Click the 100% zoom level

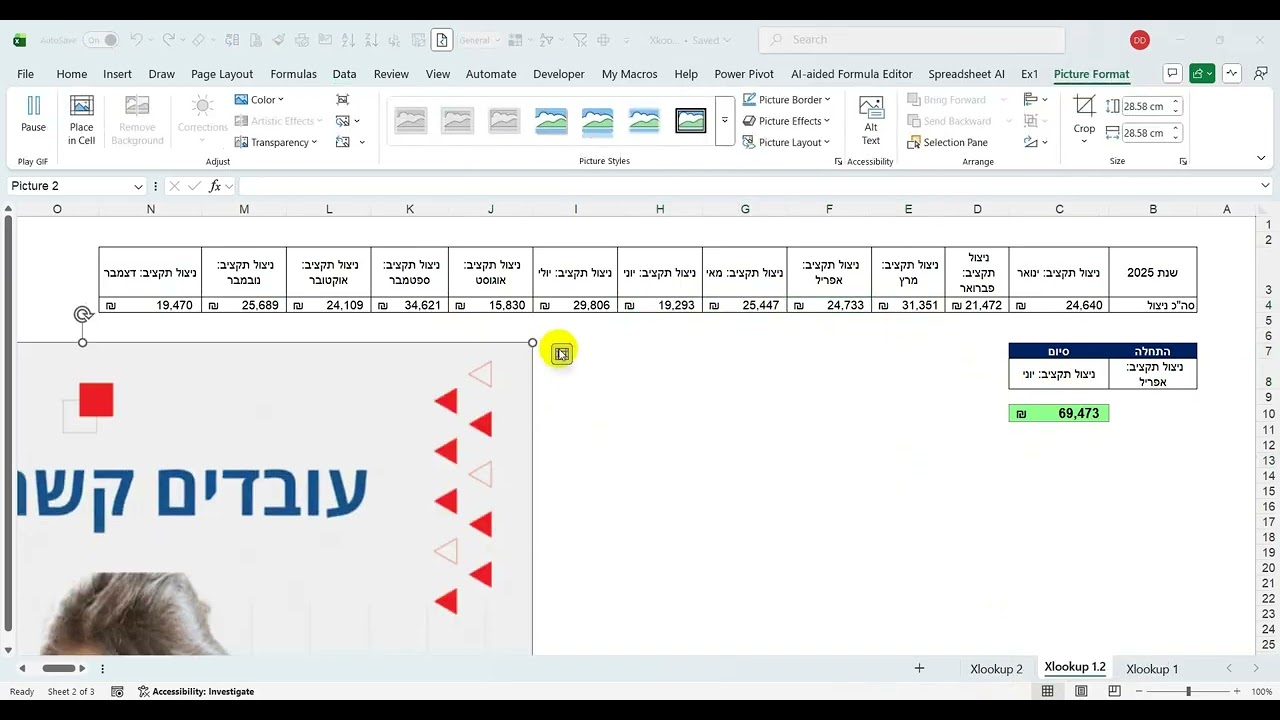(x=1261, y=691)
